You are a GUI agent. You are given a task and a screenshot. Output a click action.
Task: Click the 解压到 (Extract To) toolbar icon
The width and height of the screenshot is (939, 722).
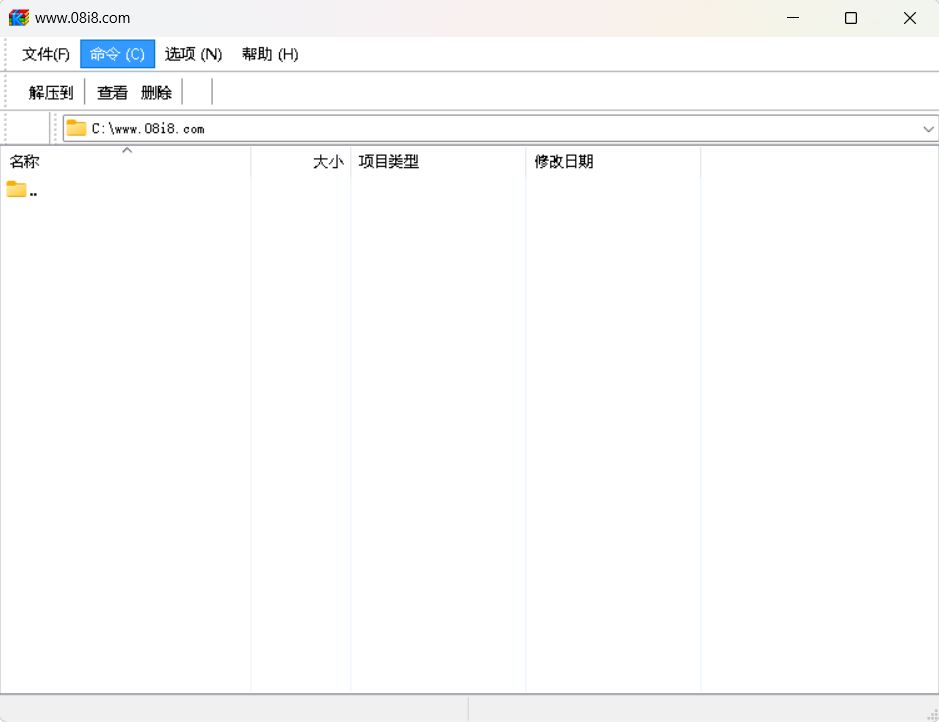tap(50, 92)
